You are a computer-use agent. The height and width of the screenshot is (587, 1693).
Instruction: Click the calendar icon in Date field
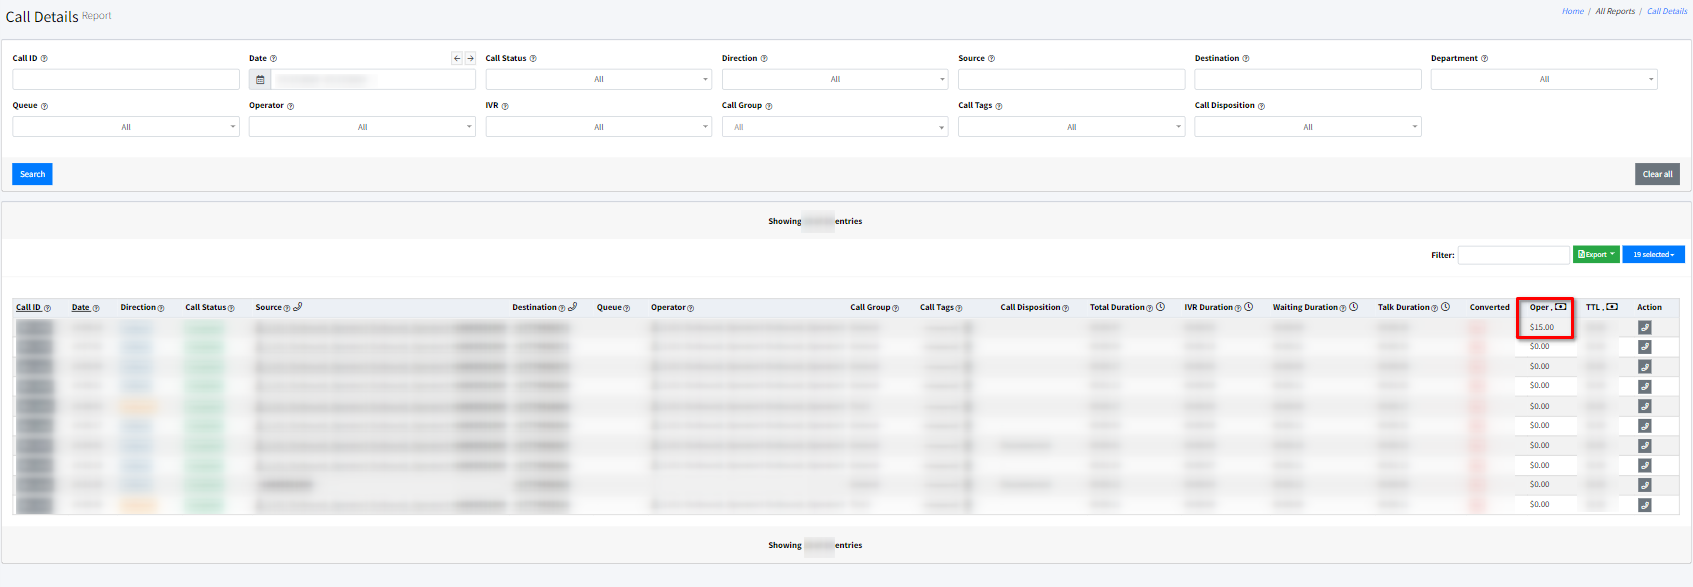(260, 80)
